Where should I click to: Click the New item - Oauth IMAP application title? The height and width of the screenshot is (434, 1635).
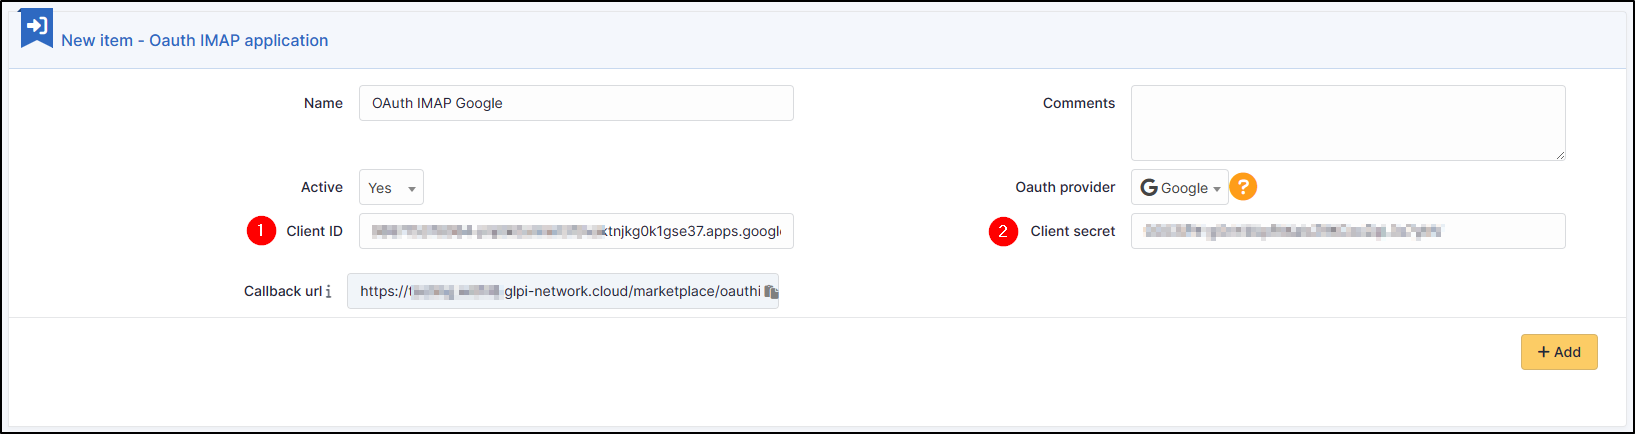pyautogui.click(x=195, y=40)
